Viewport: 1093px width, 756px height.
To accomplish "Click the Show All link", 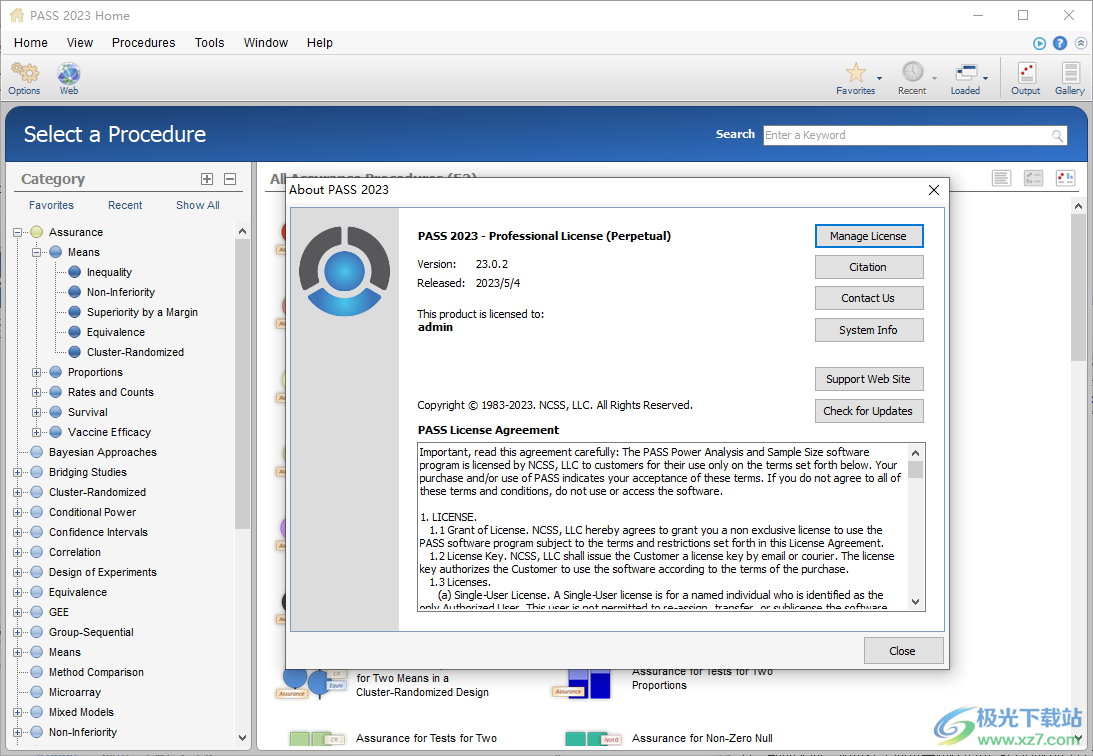I will [x=197, y=206].
